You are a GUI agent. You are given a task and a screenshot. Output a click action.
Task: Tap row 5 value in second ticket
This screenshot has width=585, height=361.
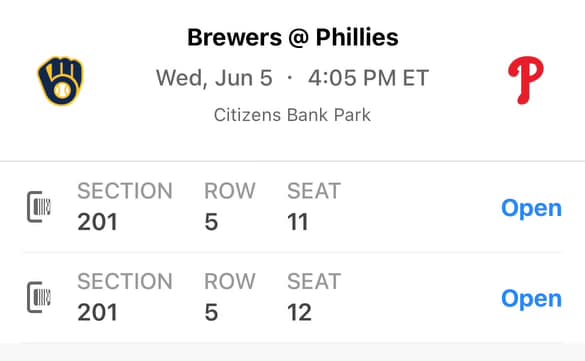[211, 313]
